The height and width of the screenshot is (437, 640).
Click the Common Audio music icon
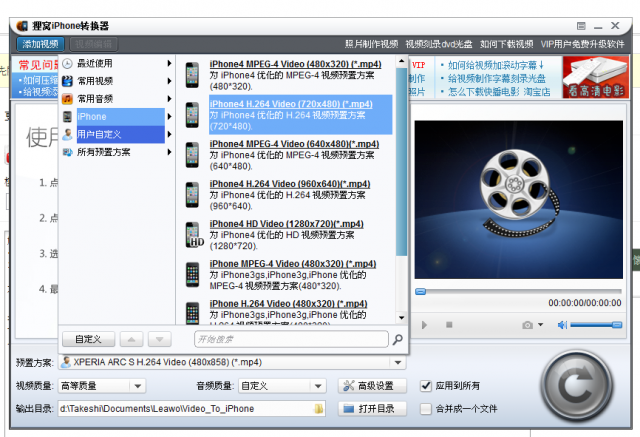[x=67, y=99]
